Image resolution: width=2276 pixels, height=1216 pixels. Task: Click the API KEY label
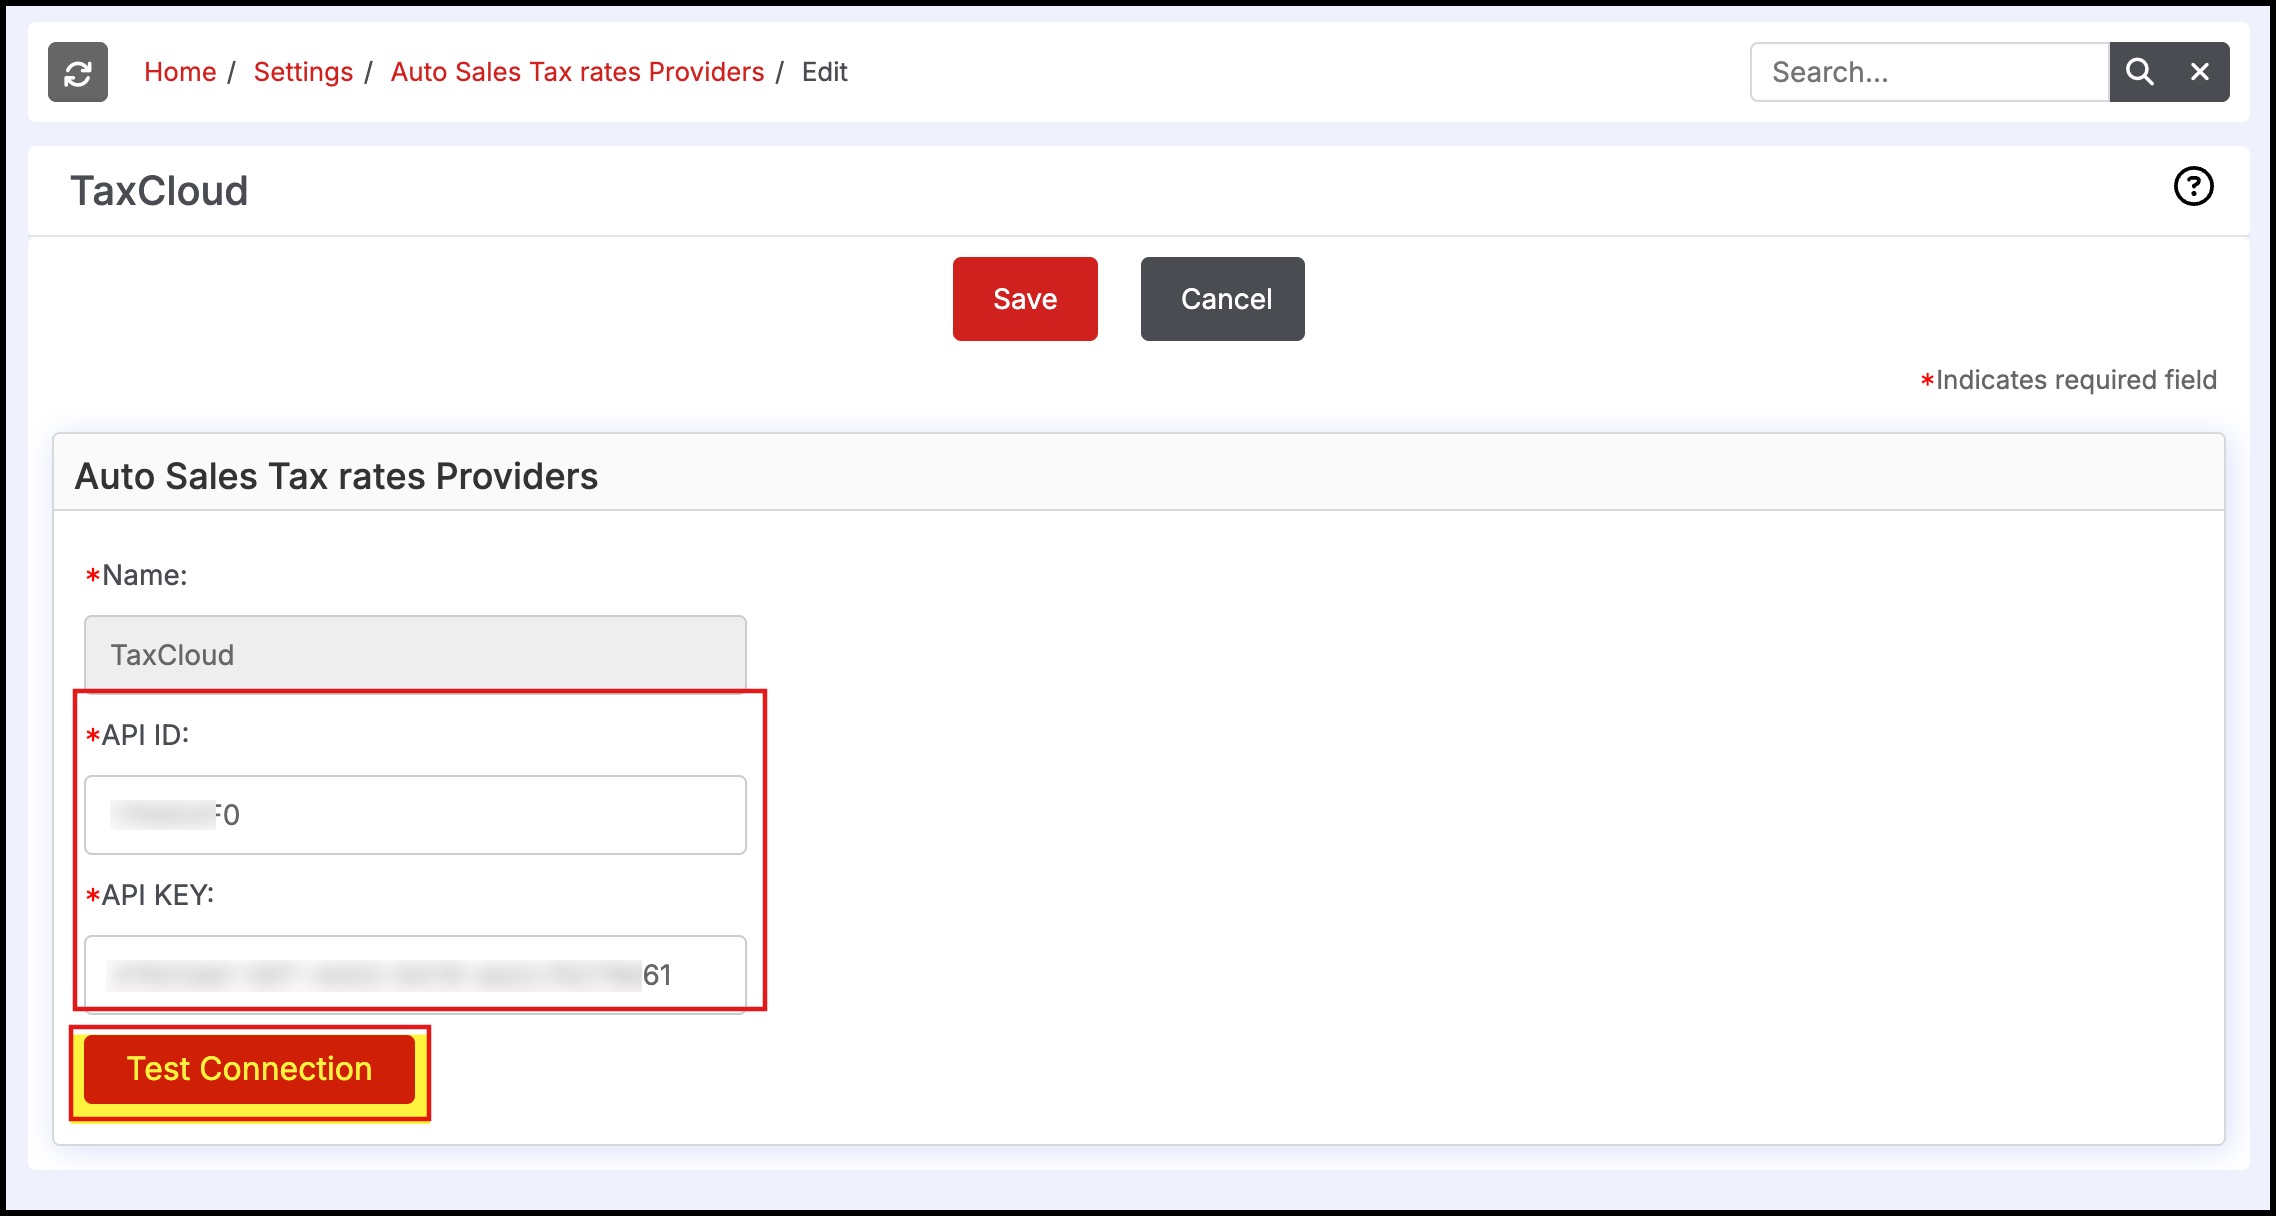point(157,895)
